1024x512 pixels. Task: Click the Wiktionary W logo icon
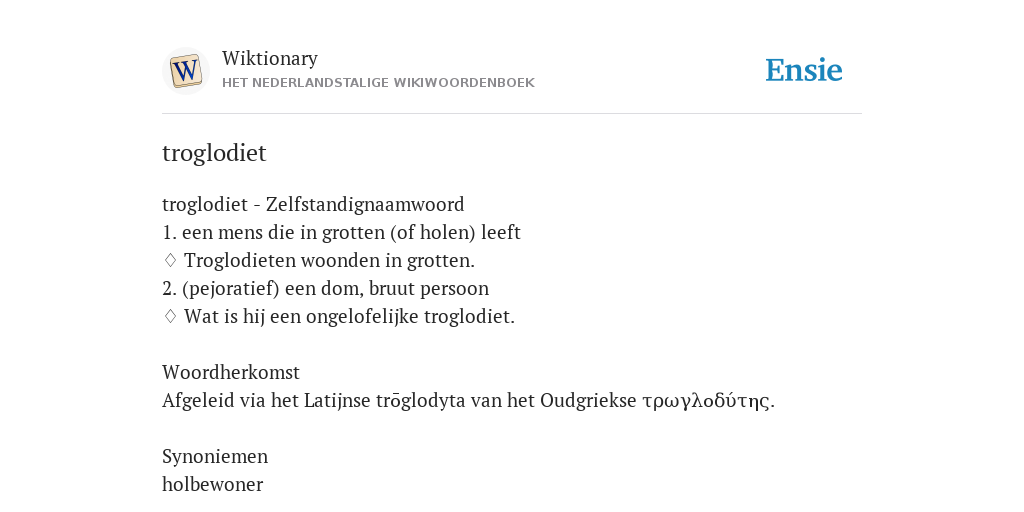coord(185,71)
